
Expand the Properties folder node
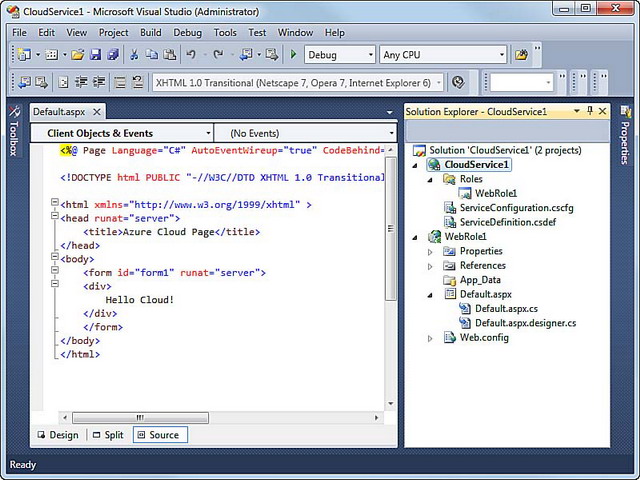(x=430, y=252)
